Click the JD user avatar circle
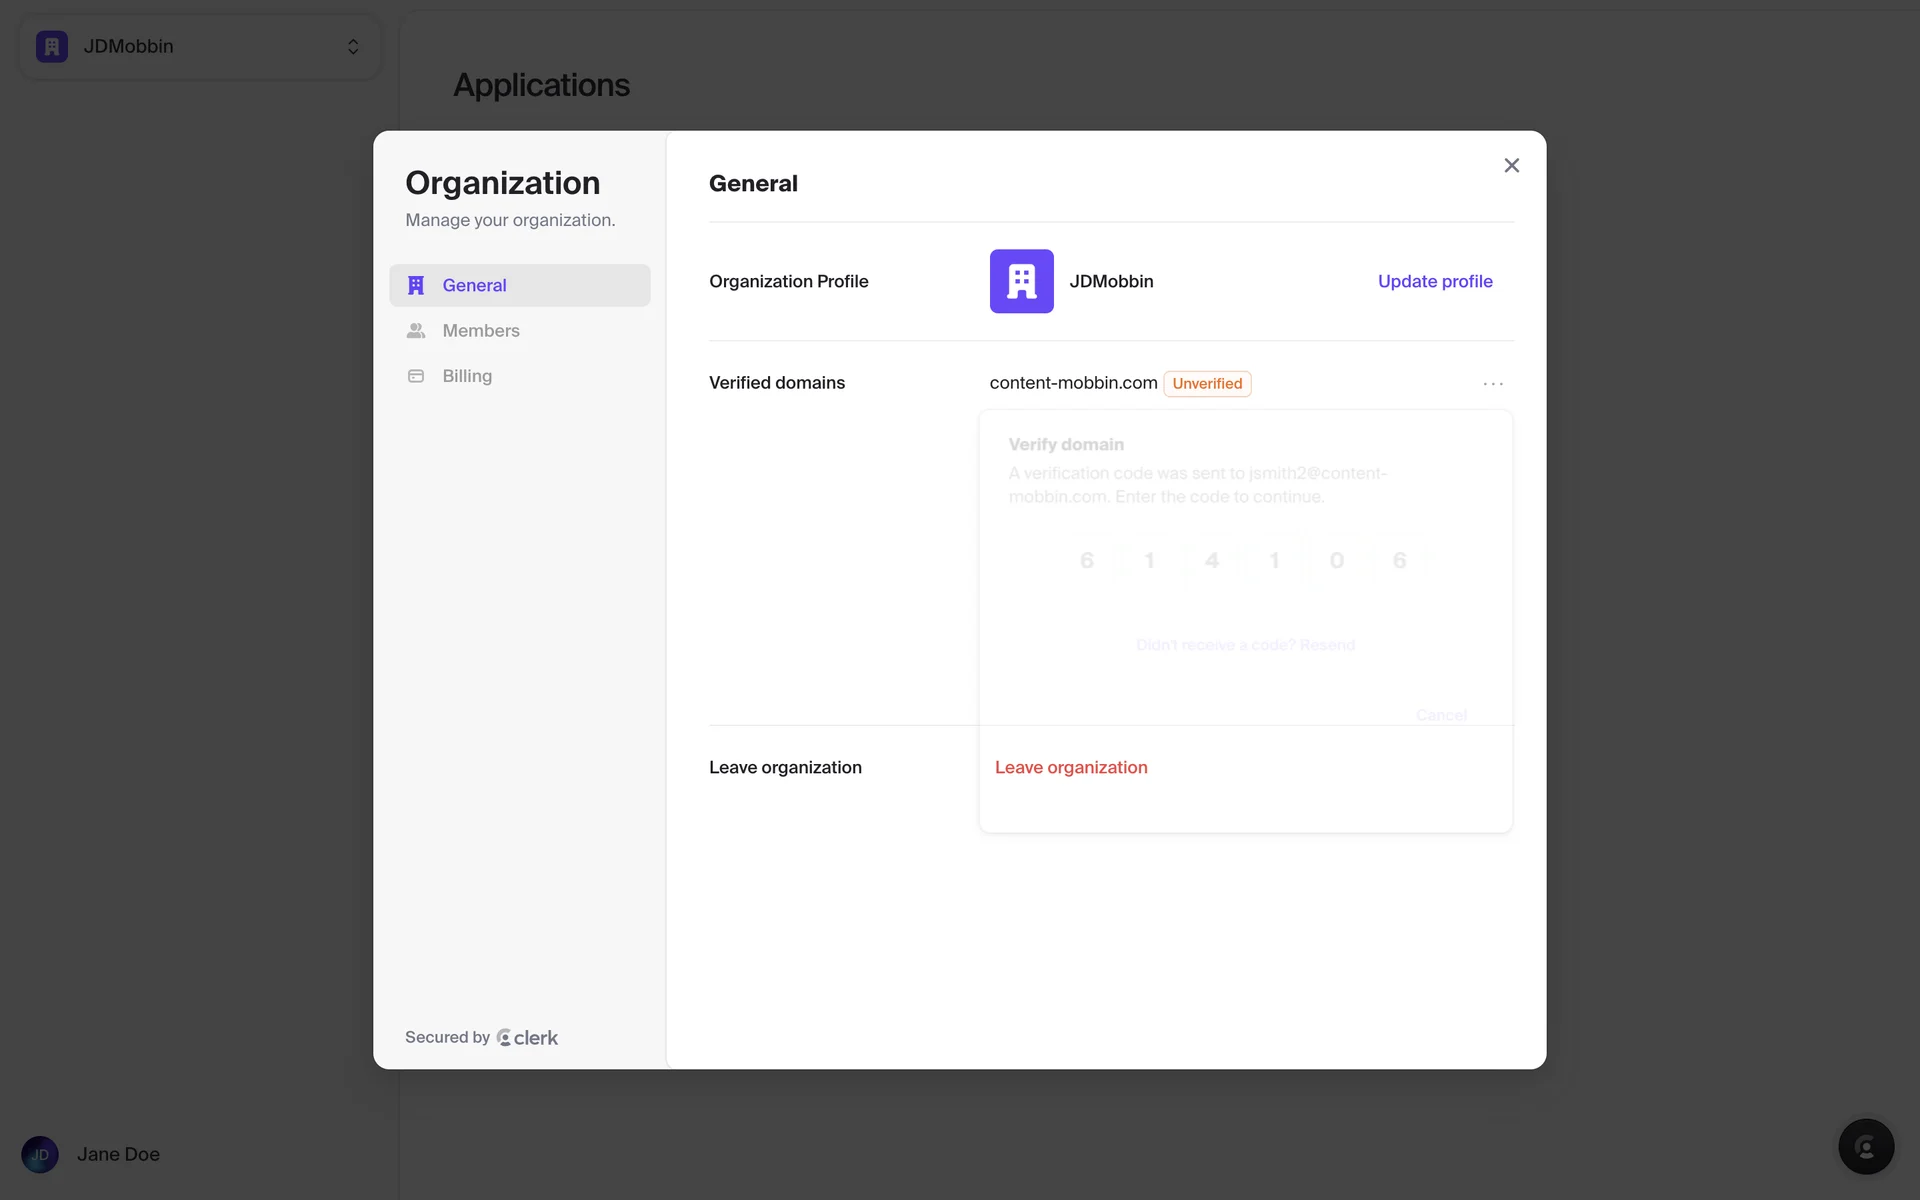 40,1154
